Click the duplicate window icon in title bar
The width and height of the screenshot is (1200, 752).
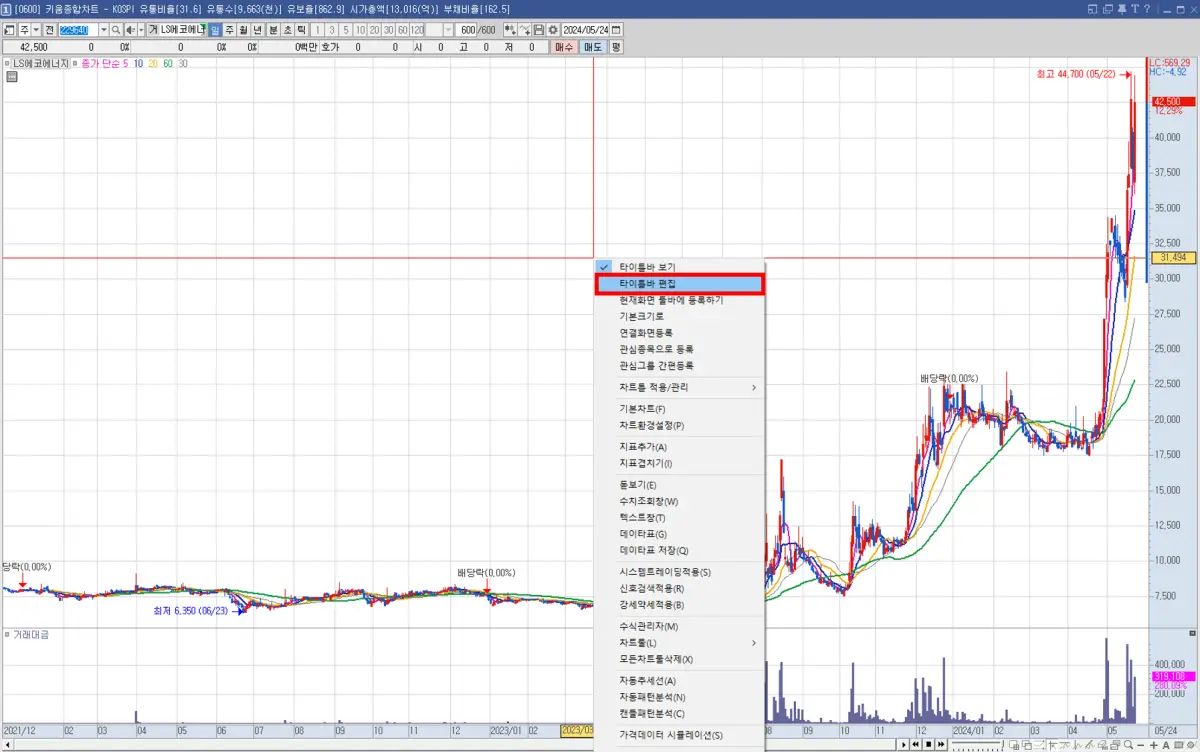1107,9
